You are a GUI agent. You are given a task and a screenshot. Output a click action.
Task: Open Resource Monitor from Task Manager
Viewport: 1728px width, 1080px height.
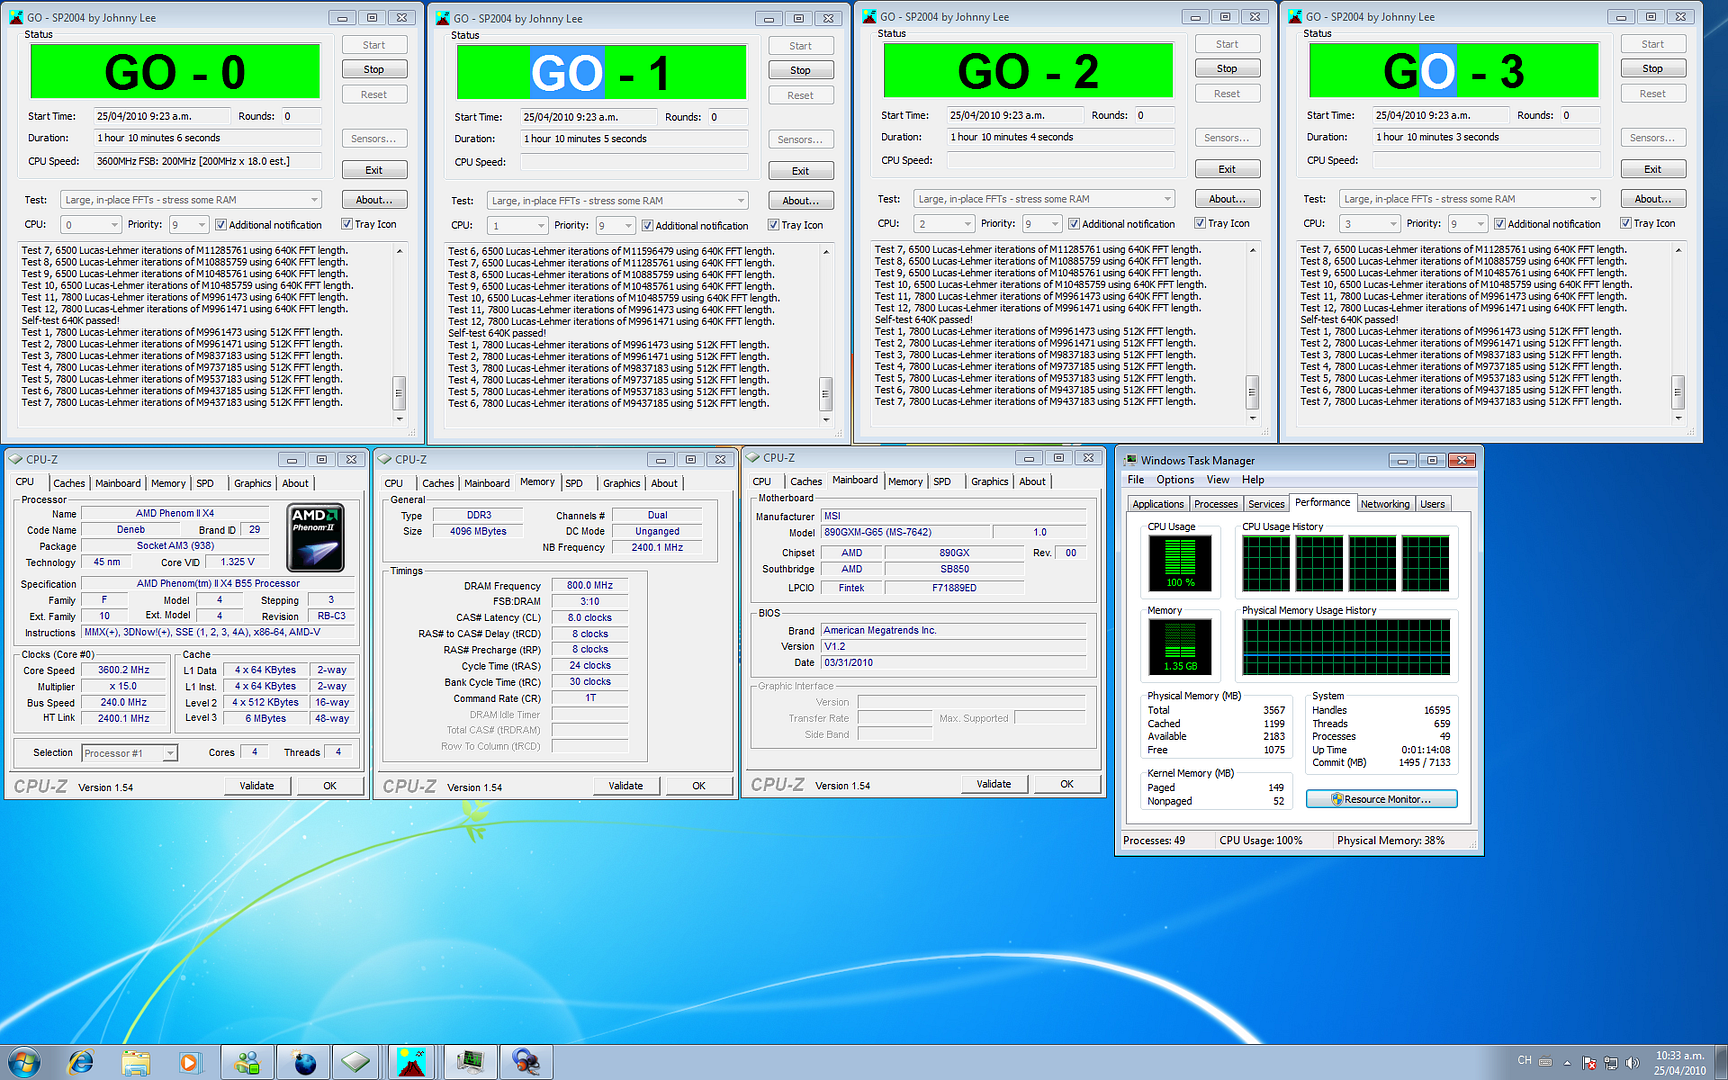pos(1381,799)
